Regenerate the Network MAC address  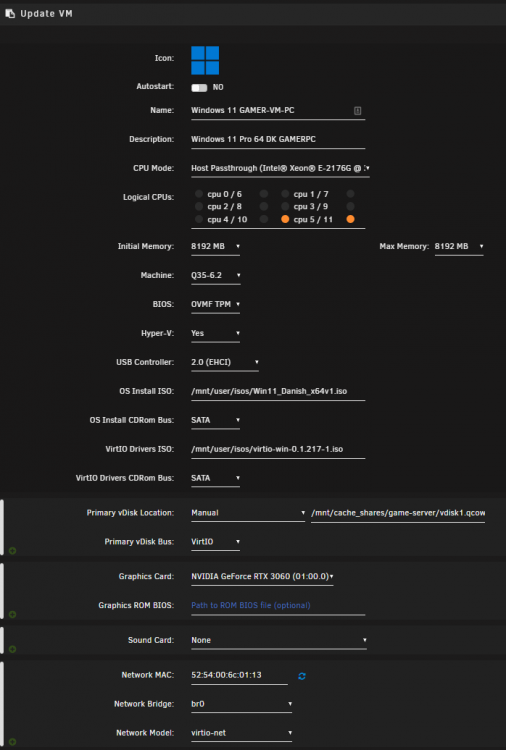302,676
